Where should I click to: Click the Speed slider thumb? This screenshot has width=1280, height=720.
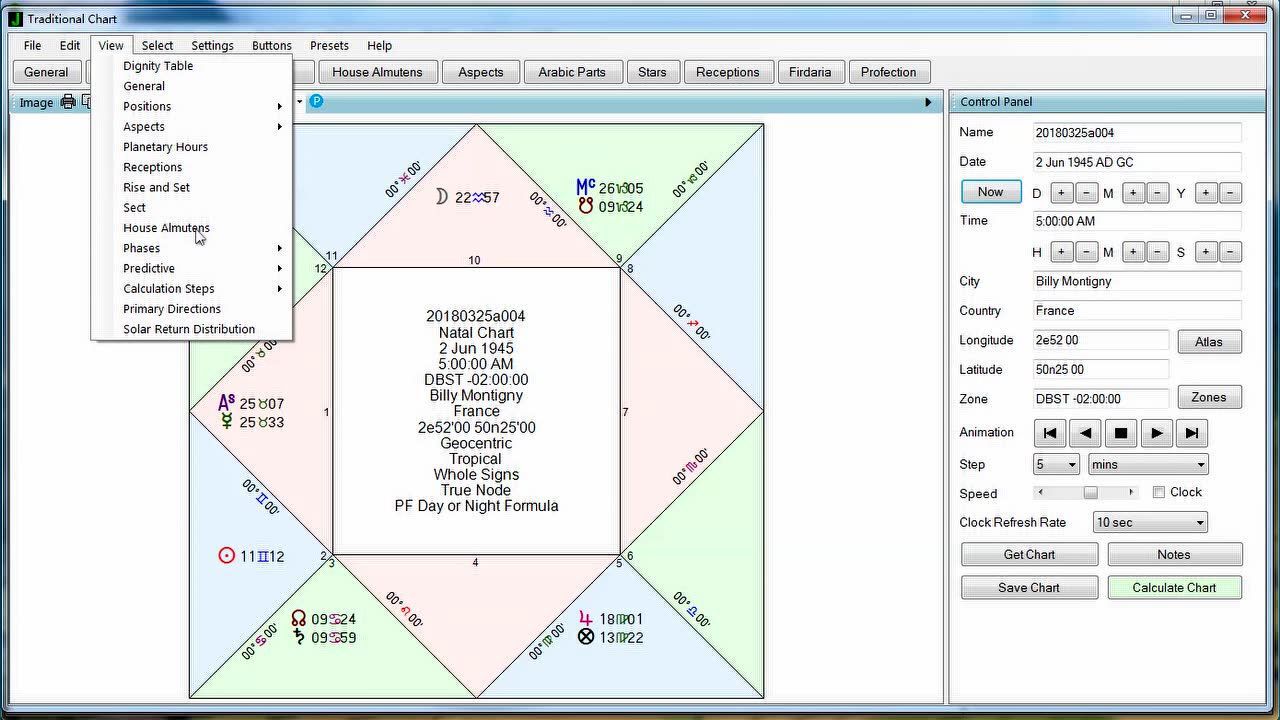pos(1091,493)
